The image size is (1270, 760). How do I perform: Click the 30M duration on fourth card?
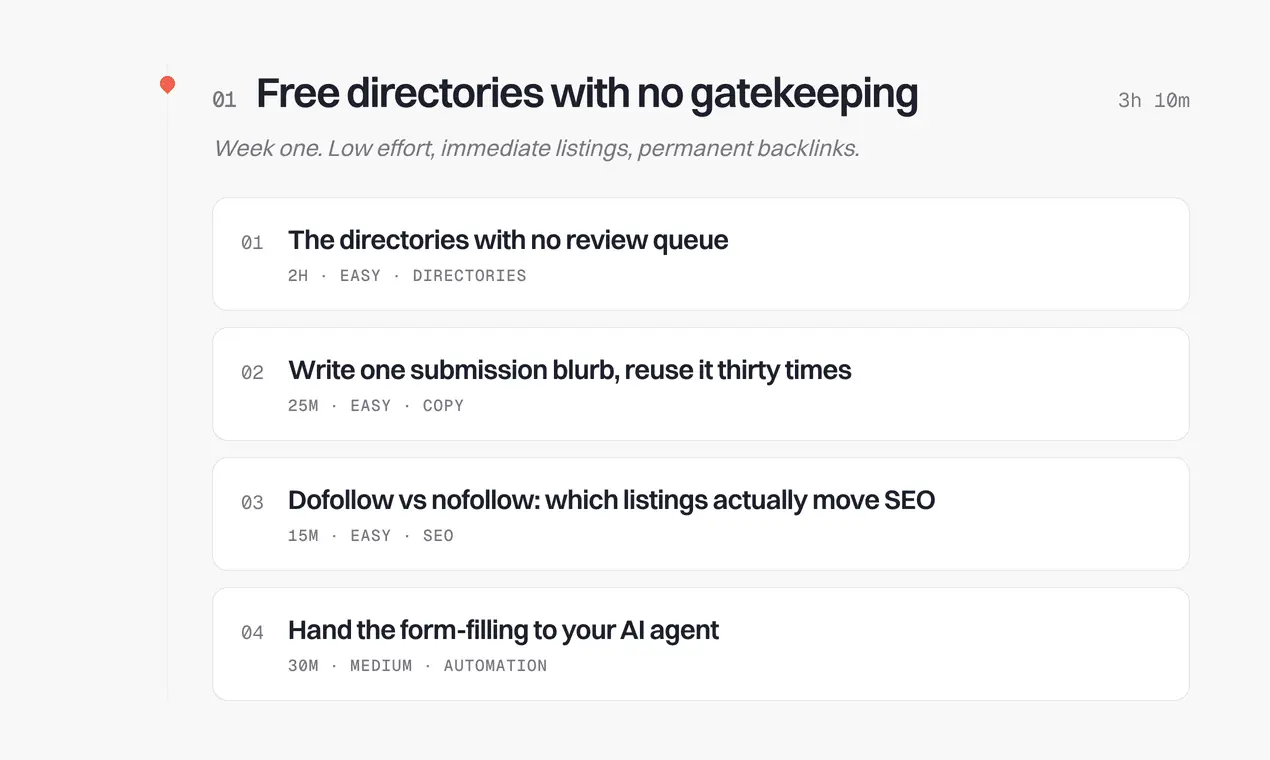[303, 666]
